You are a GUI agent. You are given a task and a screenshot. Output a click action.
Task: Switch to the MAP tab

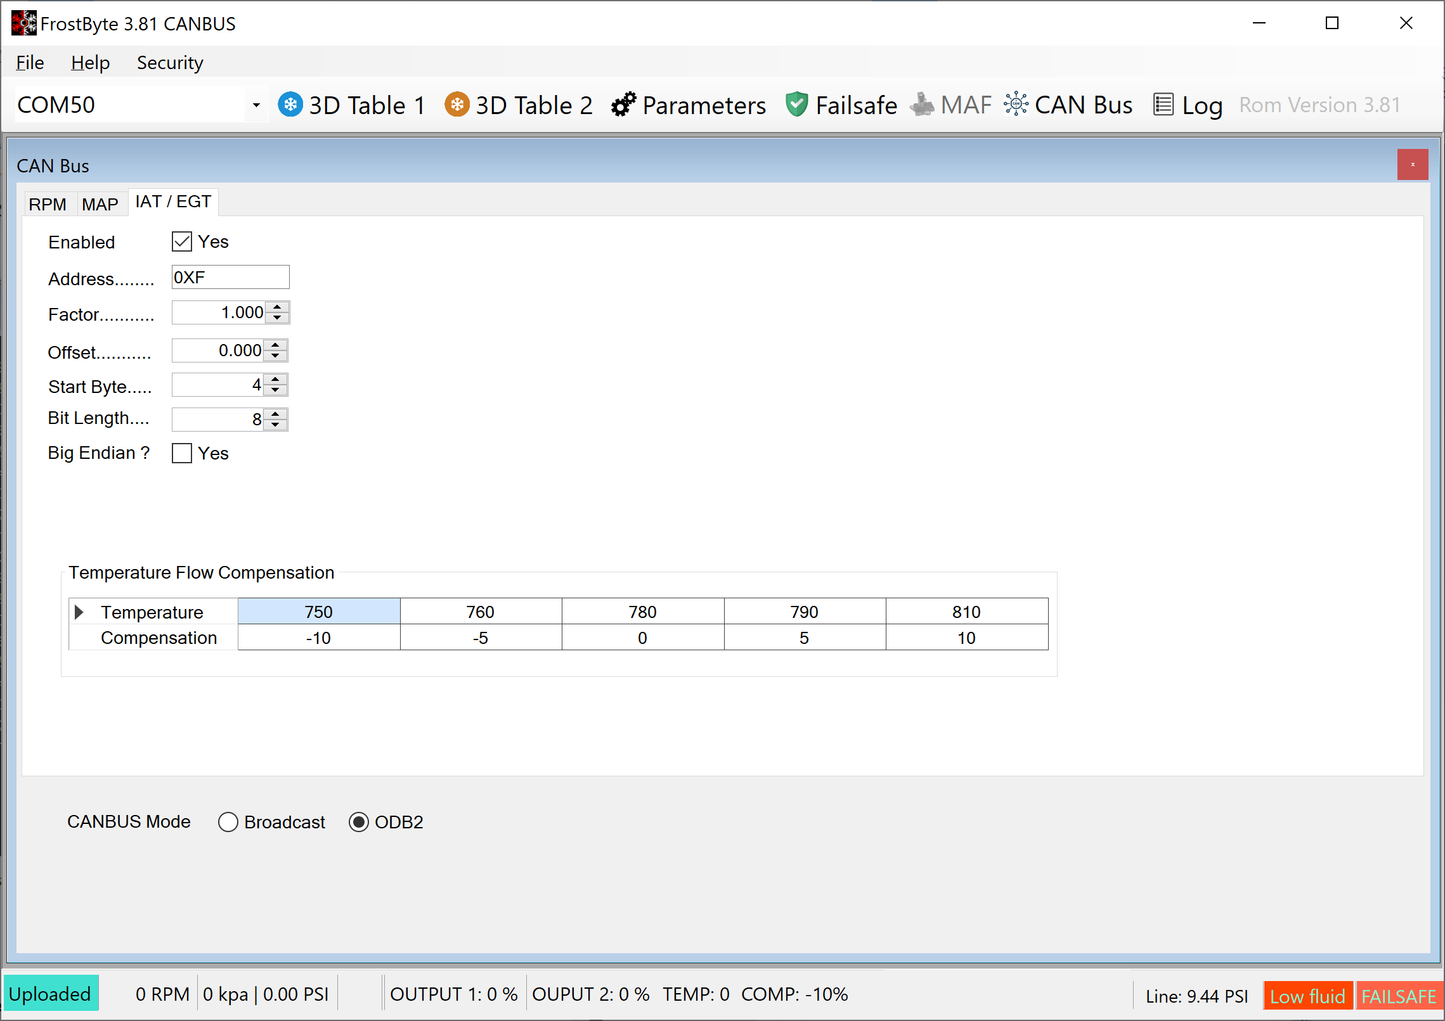(100, 204)
